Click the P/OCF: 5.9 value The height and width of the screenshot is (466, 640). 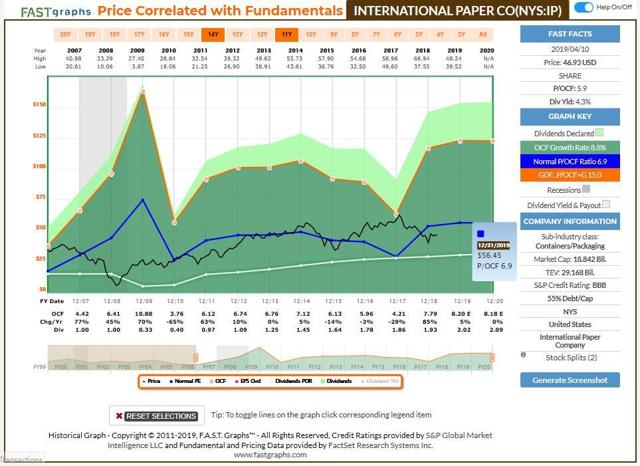click(x=570, y=88)
